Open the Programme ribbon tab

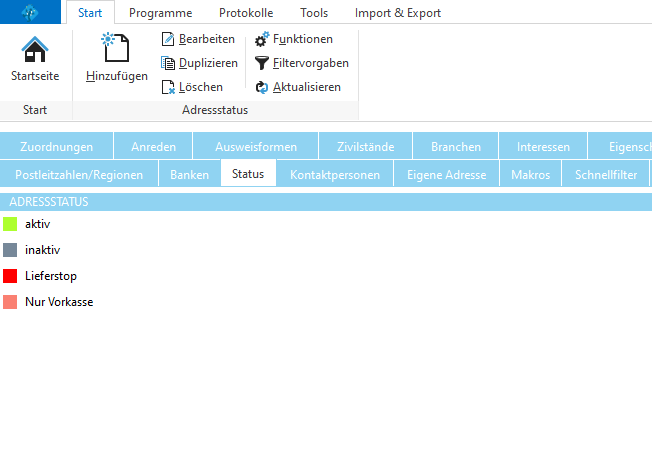[161, 13]
